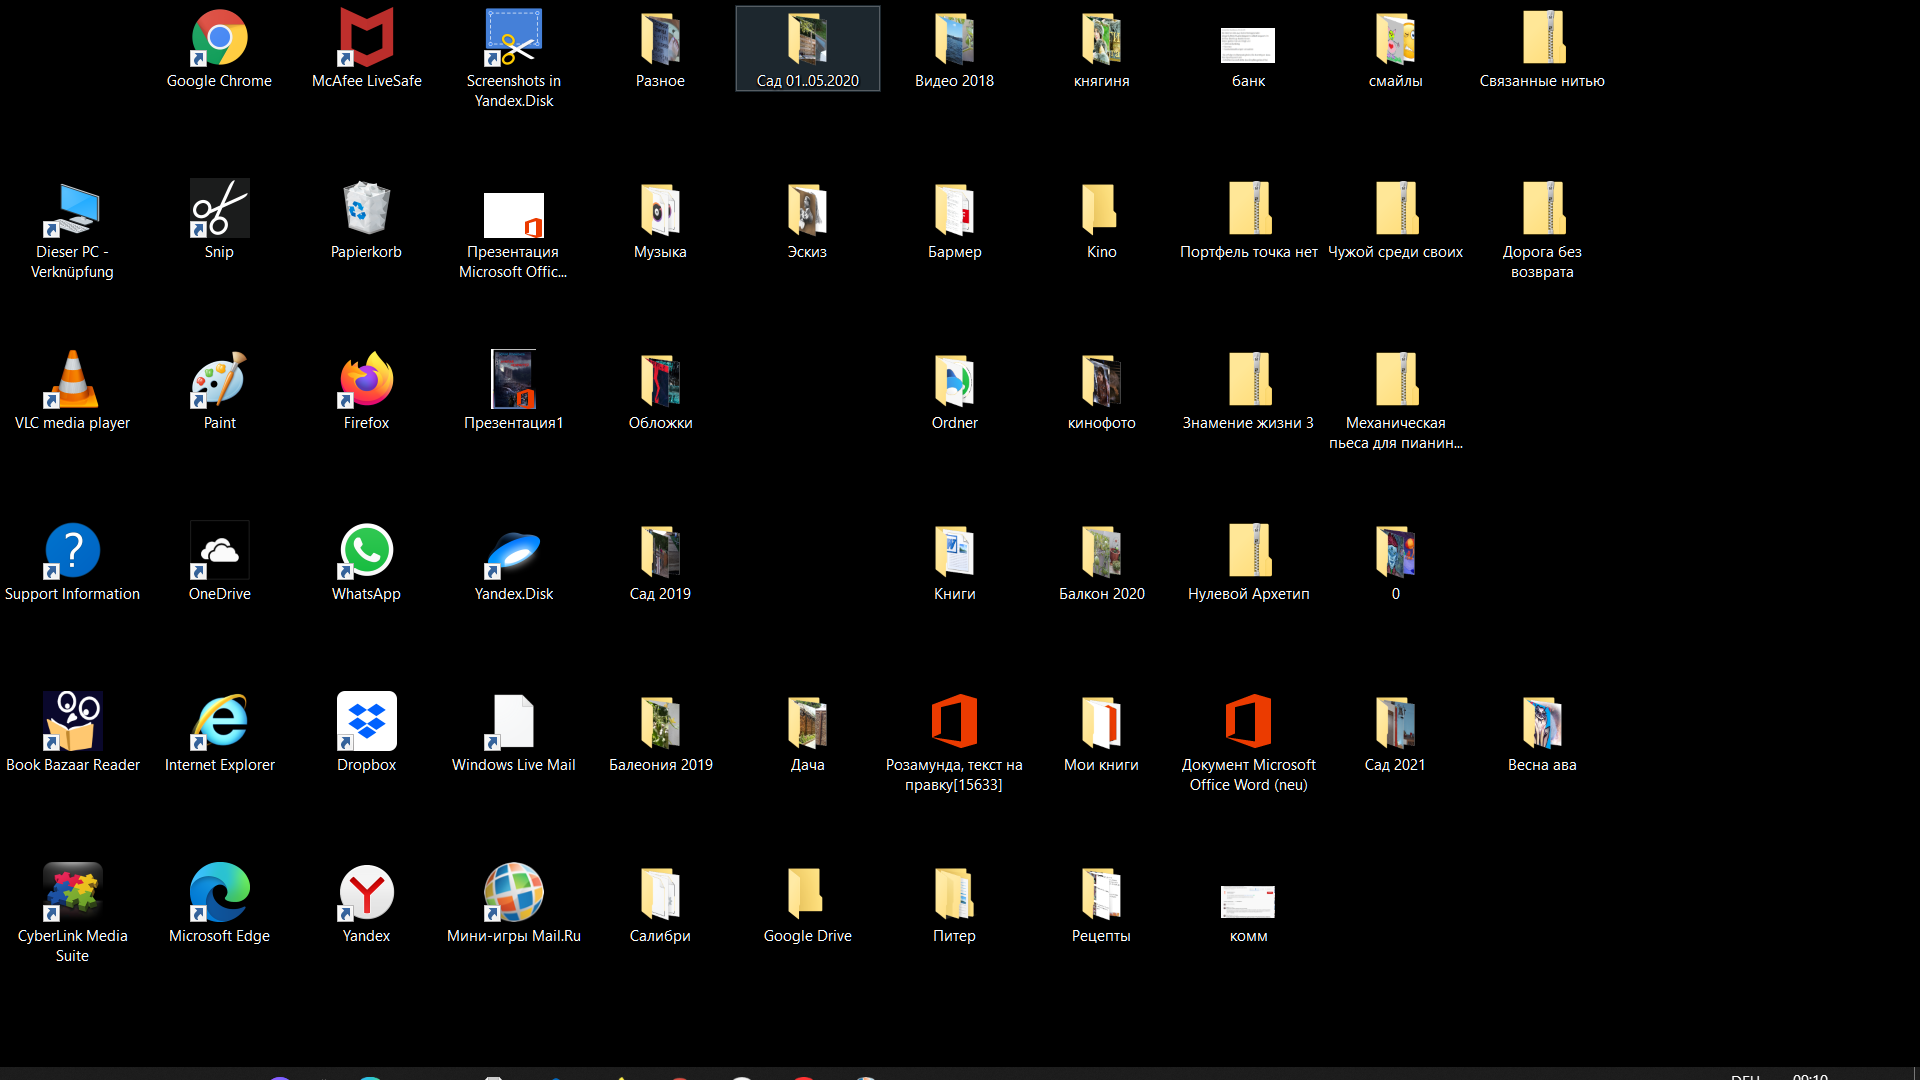1920x1080 pixels.
Task: Select the Документ Microsoft Office Word file
Action: [x=1248, y=722]
